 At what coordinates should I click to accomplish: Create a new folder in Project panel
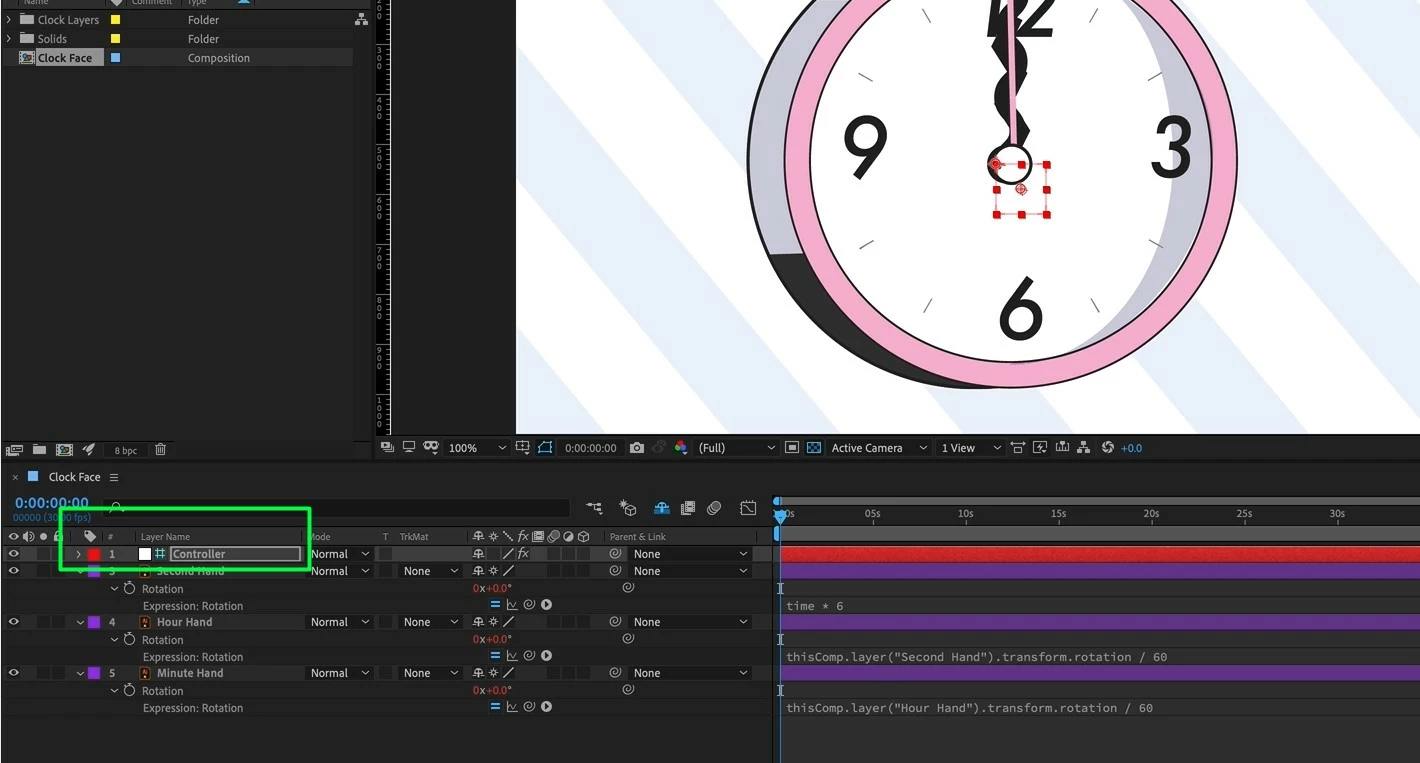click(39, 450)
